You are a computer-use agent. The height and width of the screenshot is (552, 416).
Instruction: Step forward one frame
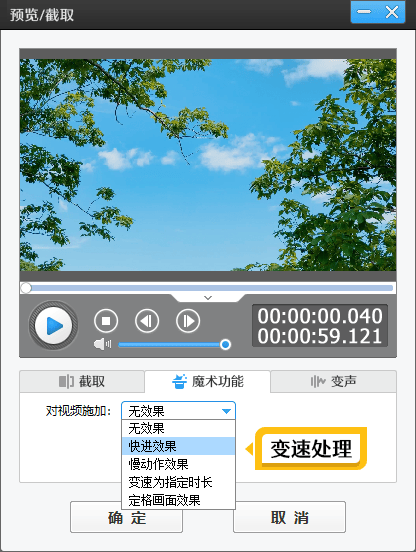pos(188,321)
